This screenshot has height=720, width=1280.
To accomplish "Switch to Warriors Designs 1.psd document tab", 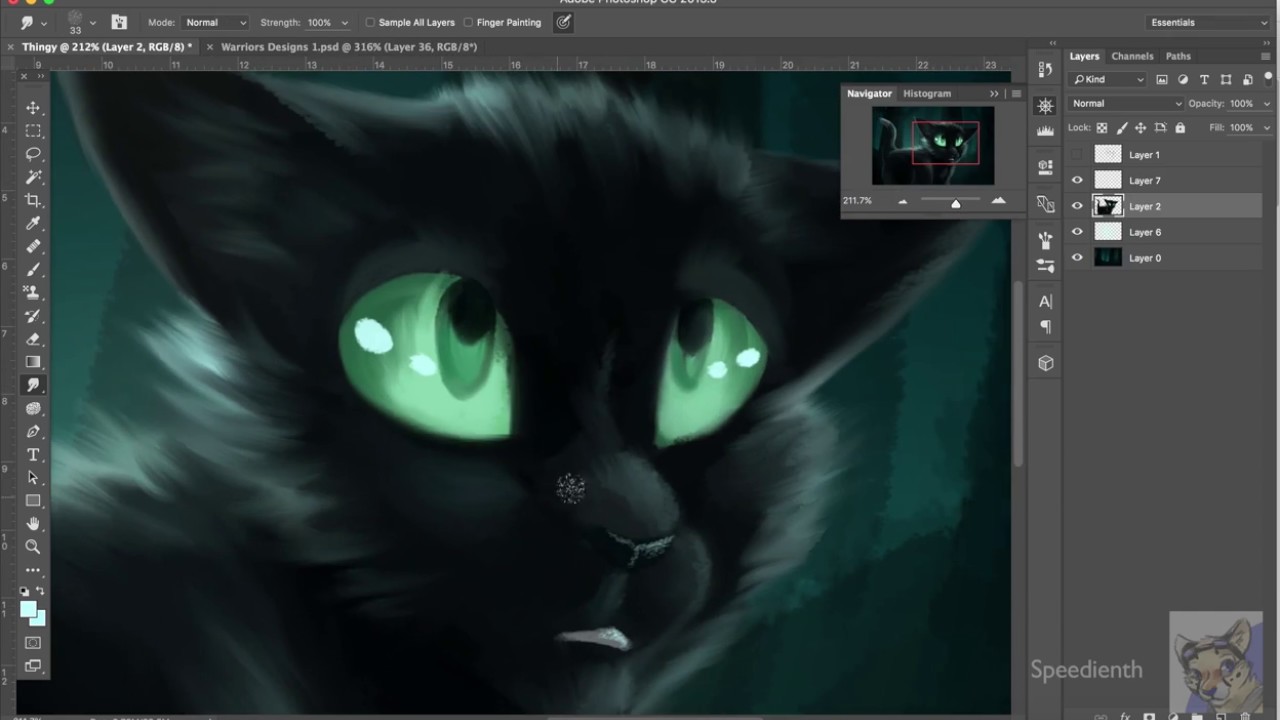I will click(349, 47).
